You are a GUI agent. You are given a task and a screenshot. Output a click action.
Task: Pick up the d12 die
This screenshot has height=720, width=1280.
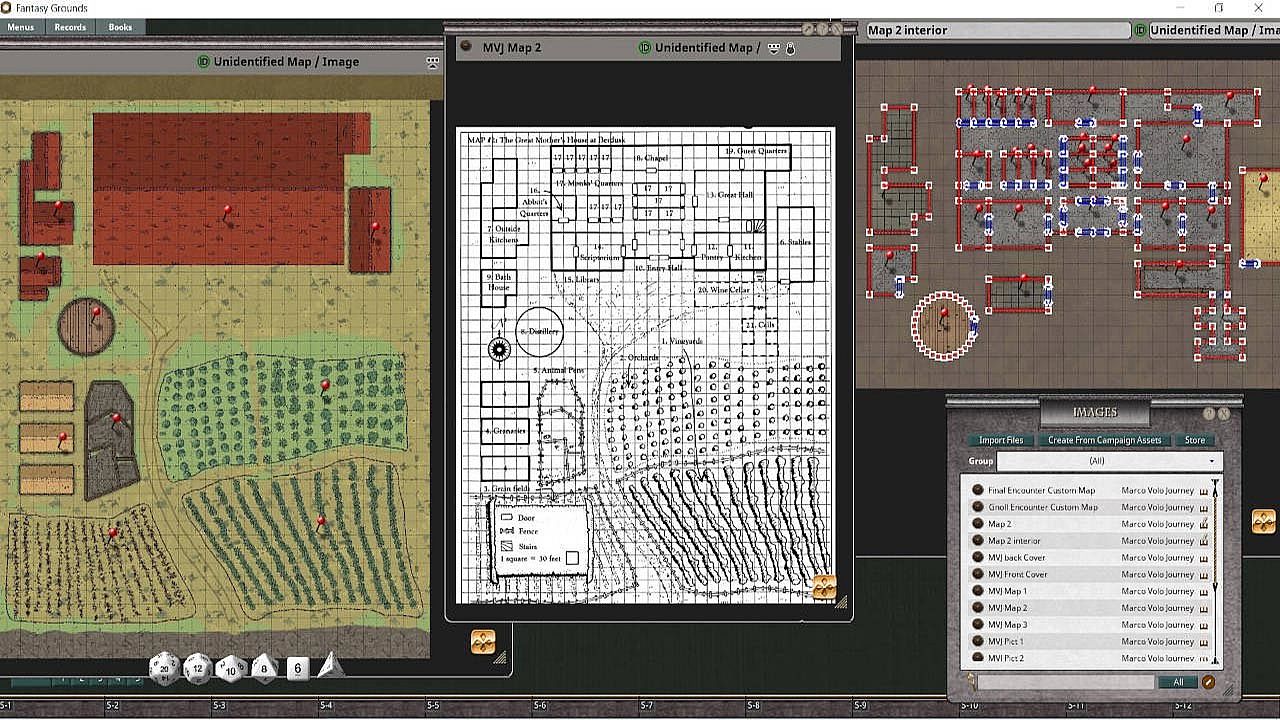tap(198, 668)
